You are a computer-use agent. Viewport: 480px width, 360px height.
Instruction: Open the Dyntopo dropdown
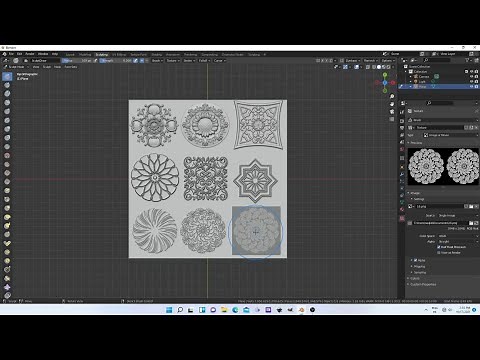pyautogui.click(x=352, y=61)
